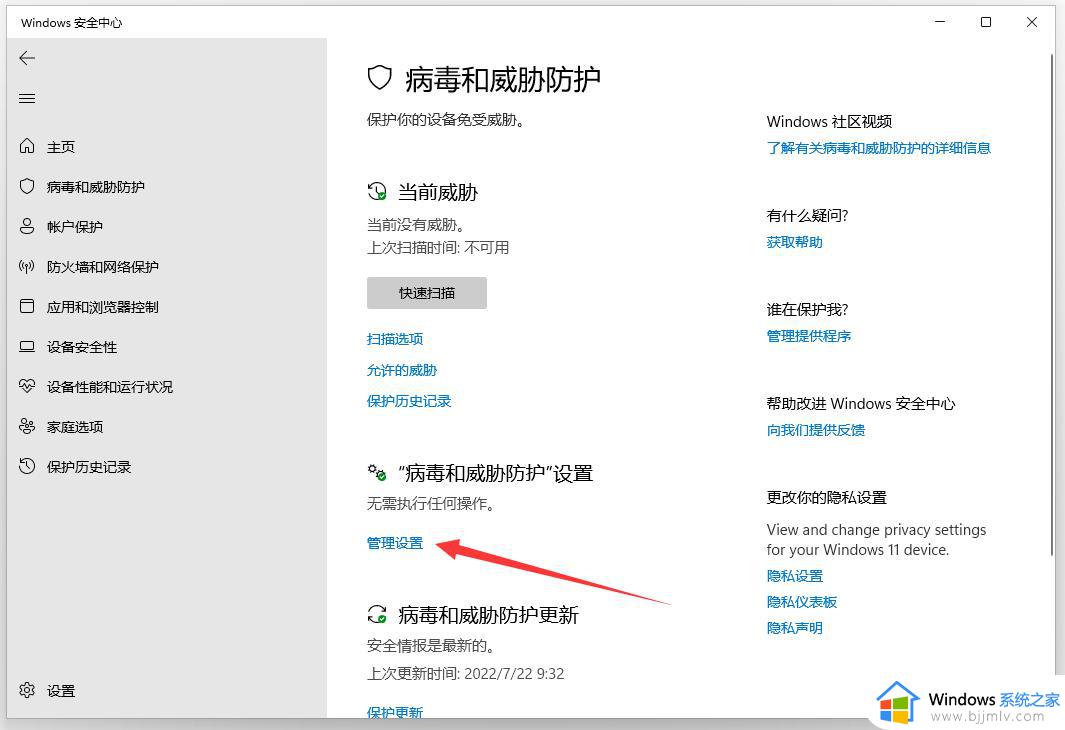Open the 允许的威胁 link
The image size is (1065, 730).
pyautogui.click(x=401, y=370)
